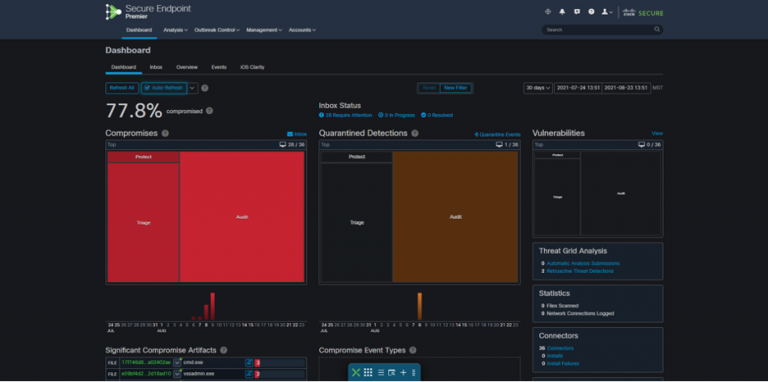
Task: Open the help question mark icon in the header
Action: click(x=591, y=12)
